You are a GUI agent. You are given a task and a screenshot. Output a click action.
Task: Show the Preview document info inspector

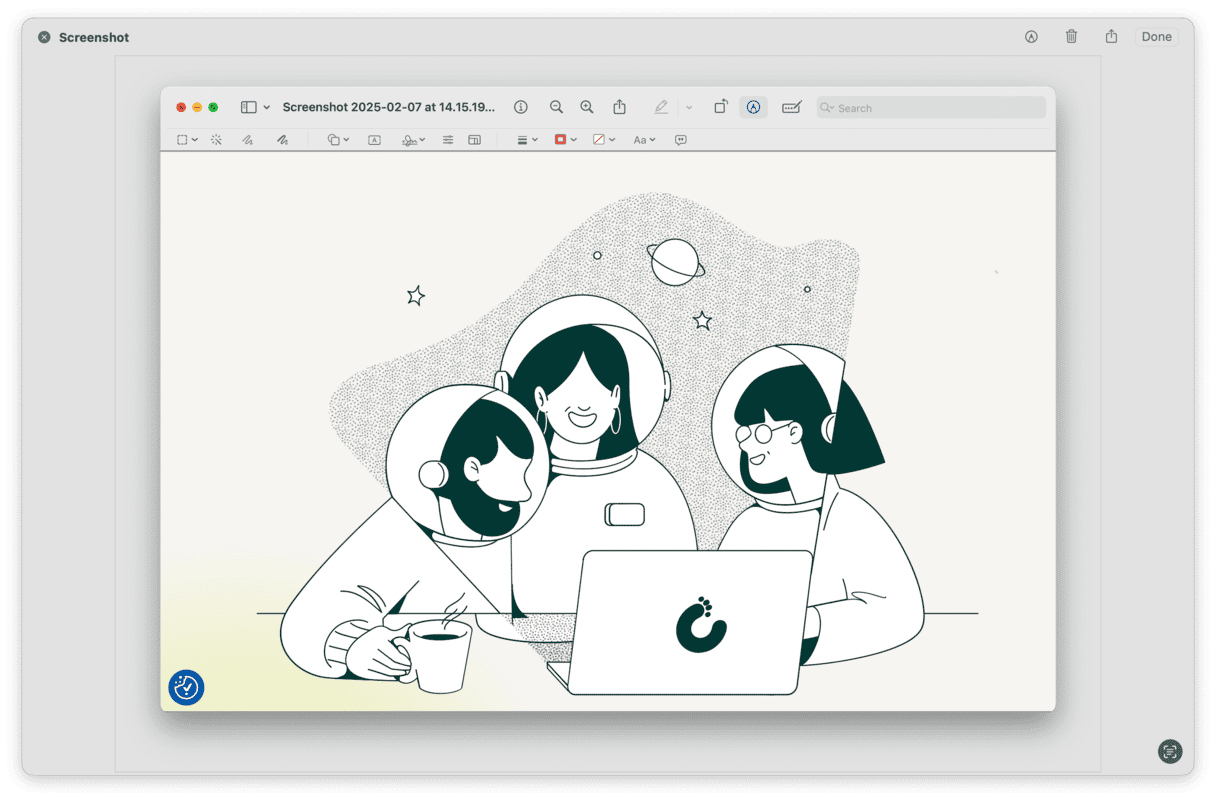[x=521, y=107]
